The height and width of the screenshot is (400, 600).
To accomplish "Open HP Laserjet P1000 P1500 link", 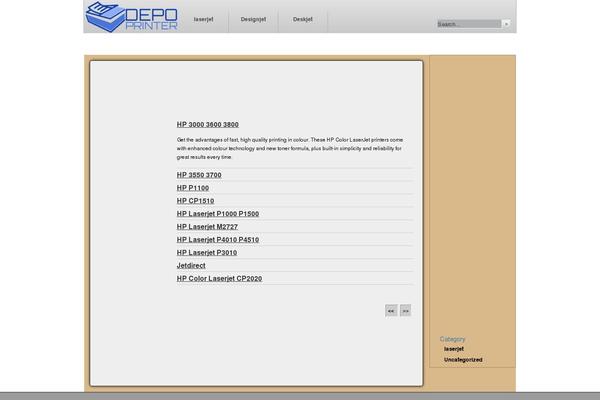I will (218, 214).
